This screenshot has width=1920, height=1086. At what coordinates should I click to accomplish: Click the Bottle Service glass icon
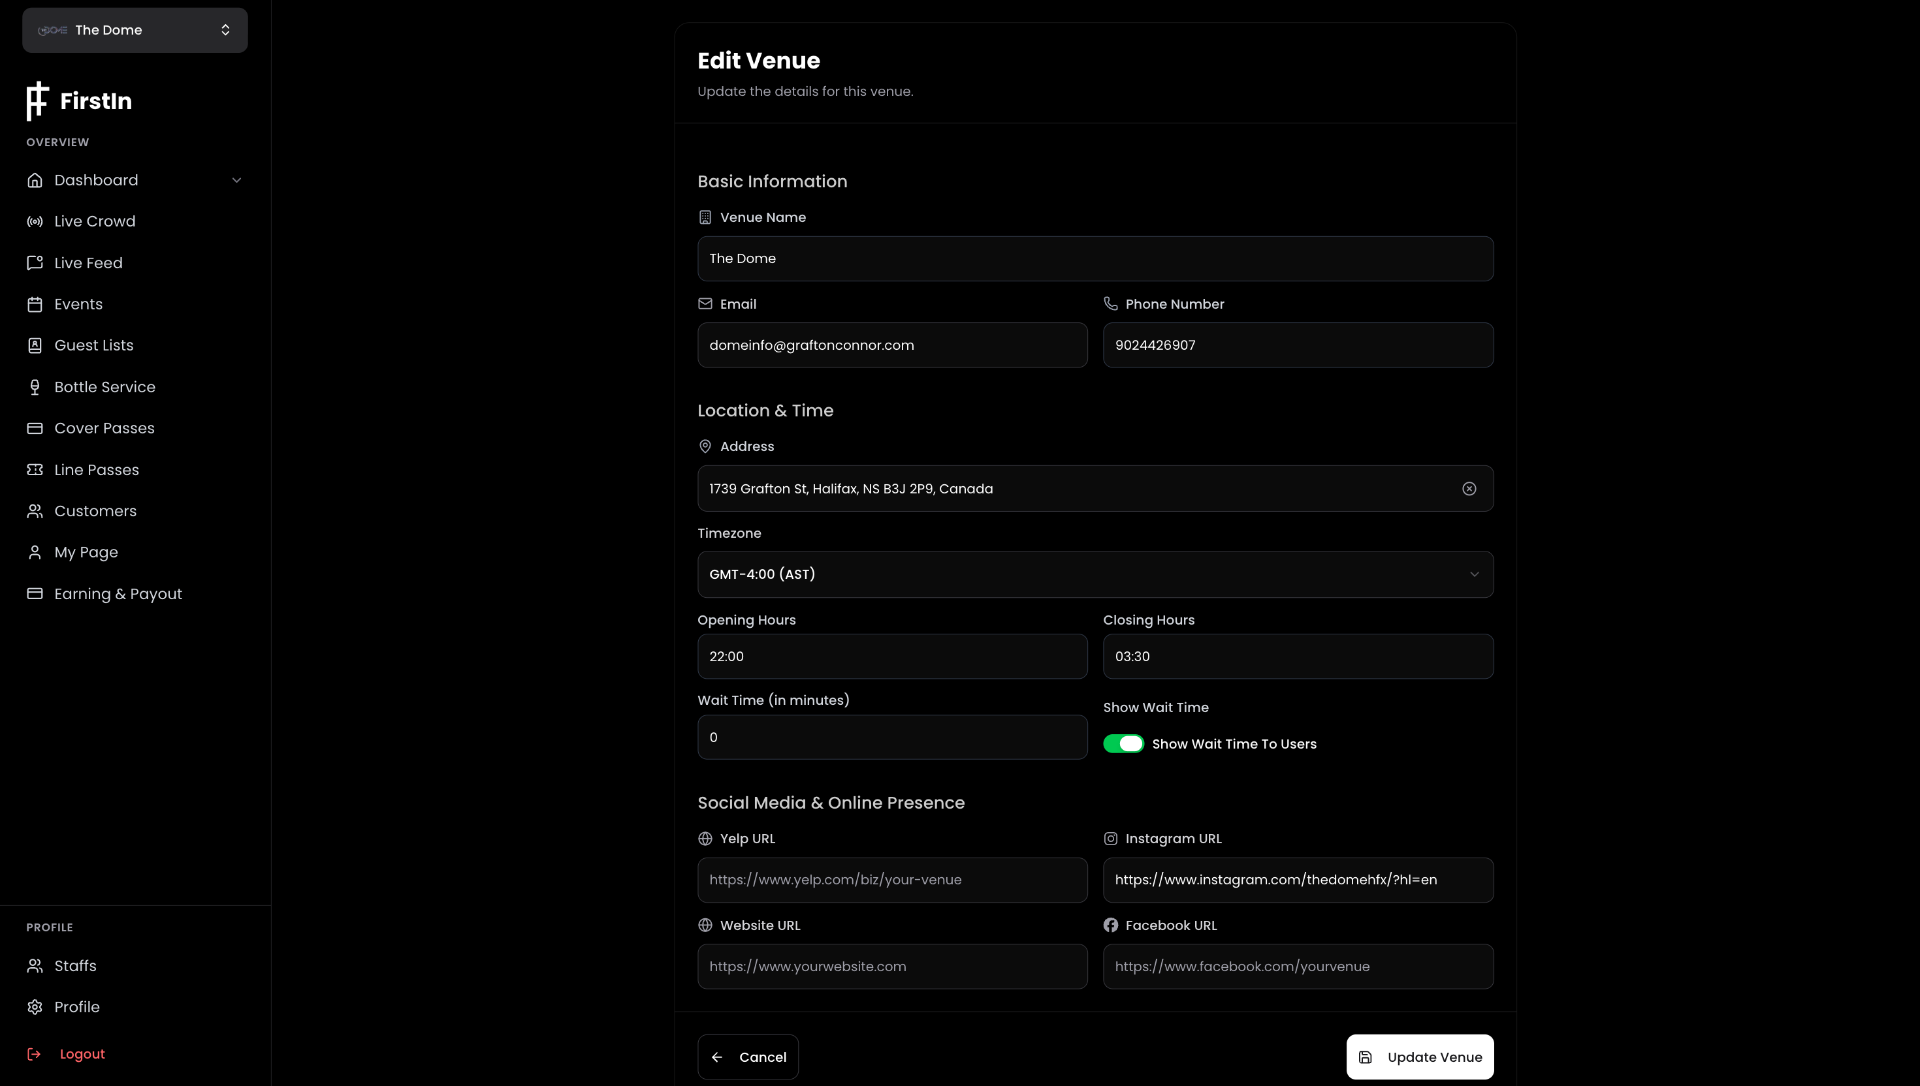35,387
